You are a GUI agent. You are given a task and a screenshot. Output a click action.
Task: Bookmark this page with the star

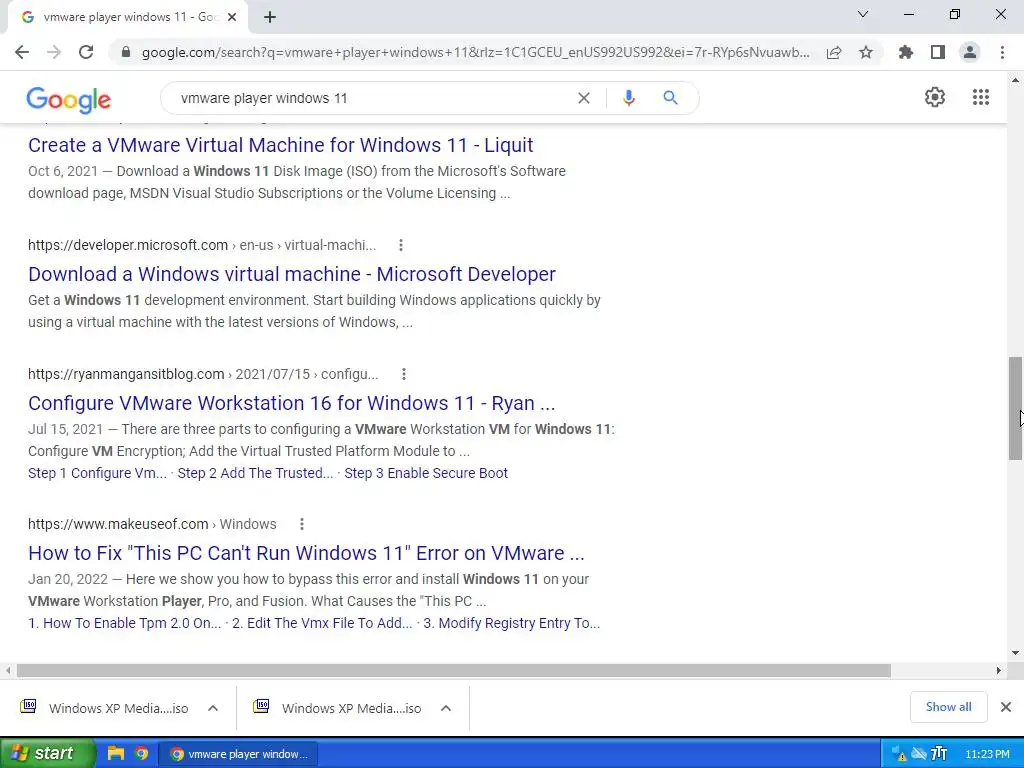866,52
